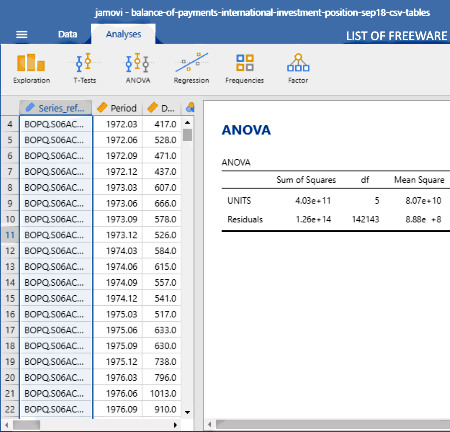
Task: Click the ANOVA results heading
Action: [246, 130]
